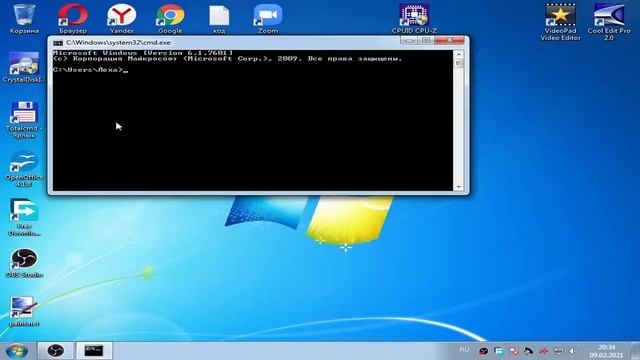Screen dimensions: 640x360
Task: Close the cmd.exe window
Action: pos(449,40)
